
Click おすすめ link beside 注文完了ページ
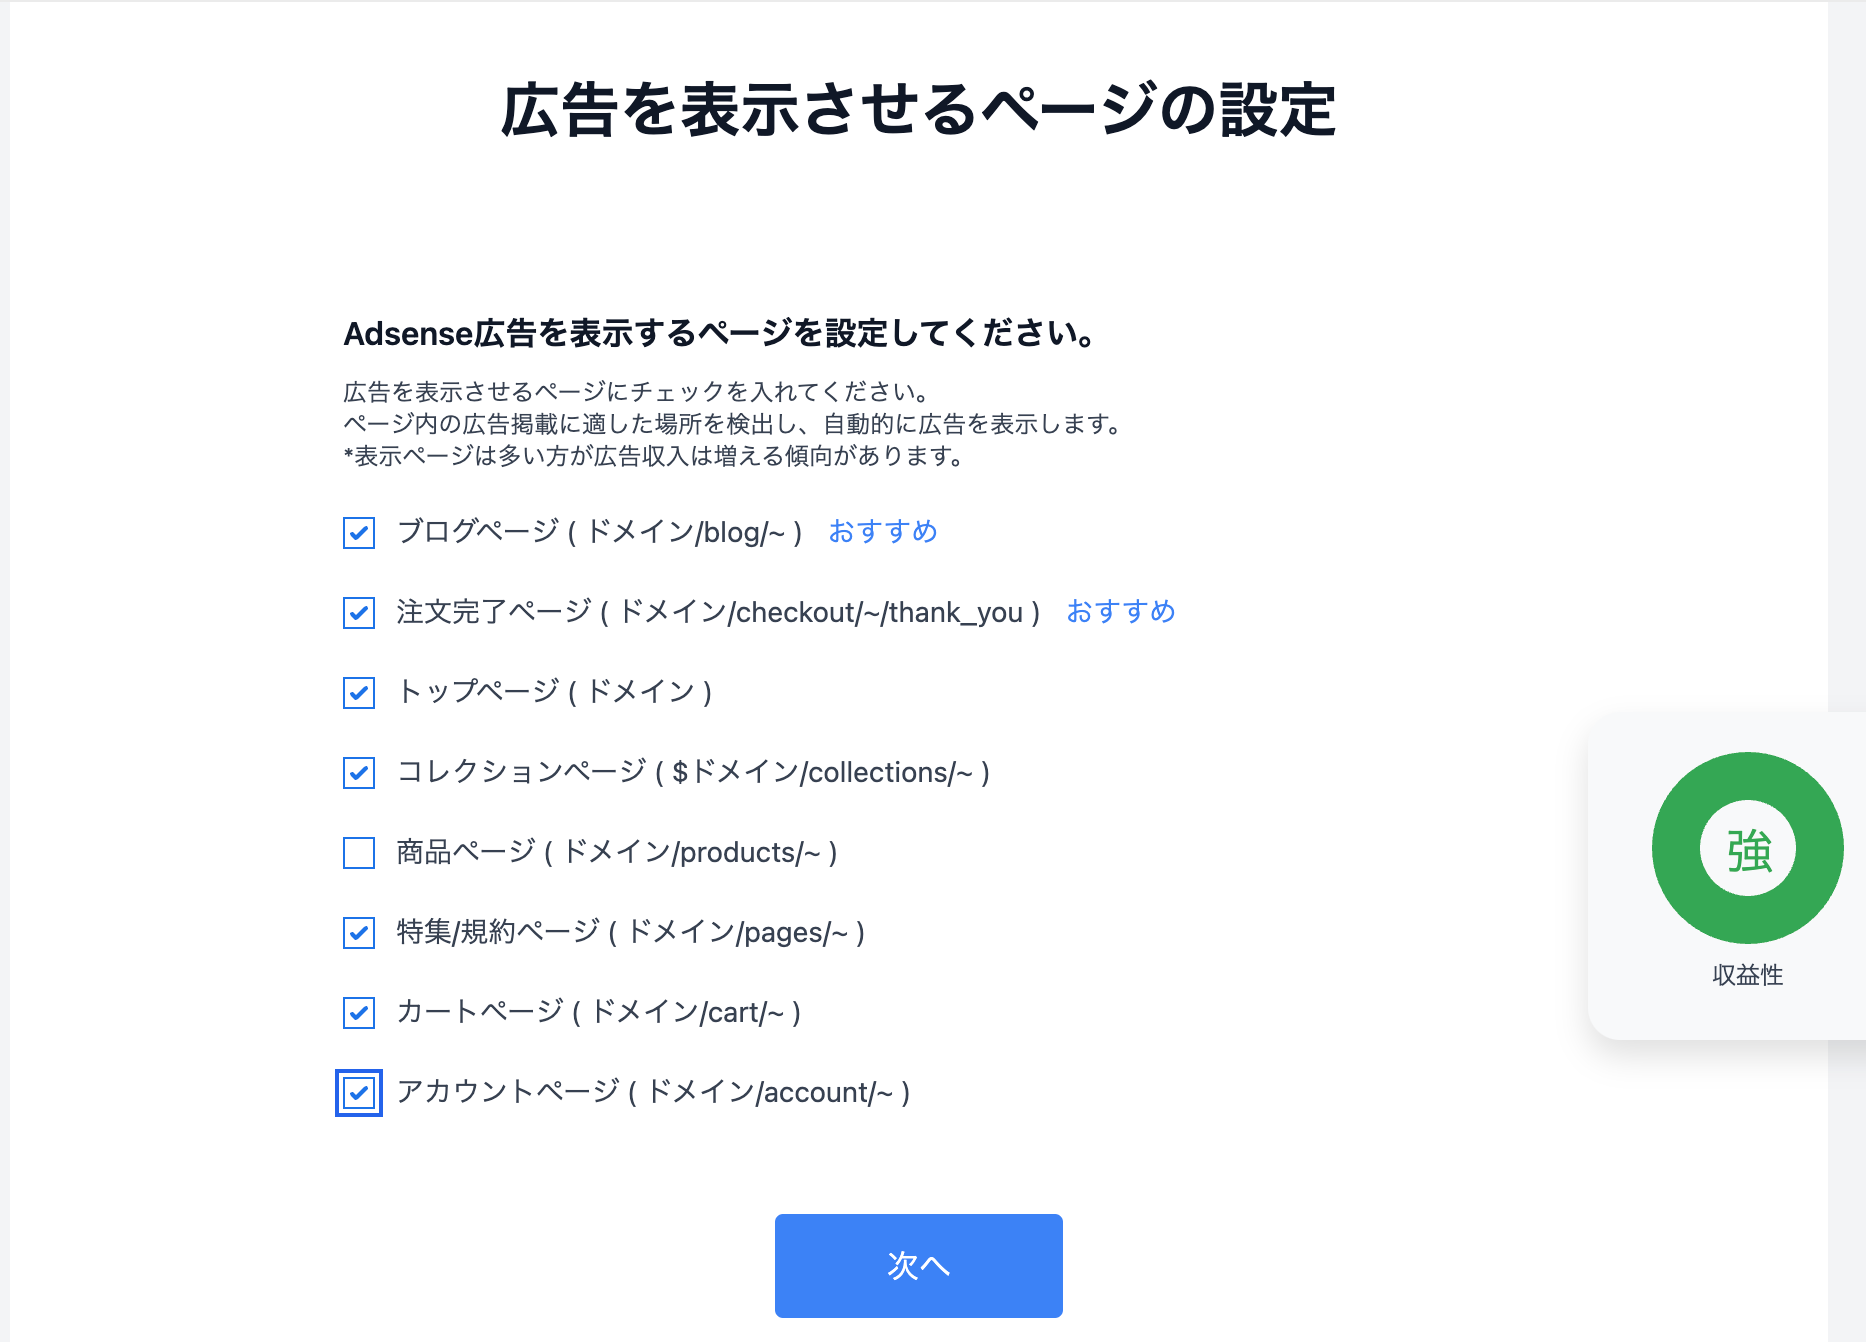click(1120, 611)
